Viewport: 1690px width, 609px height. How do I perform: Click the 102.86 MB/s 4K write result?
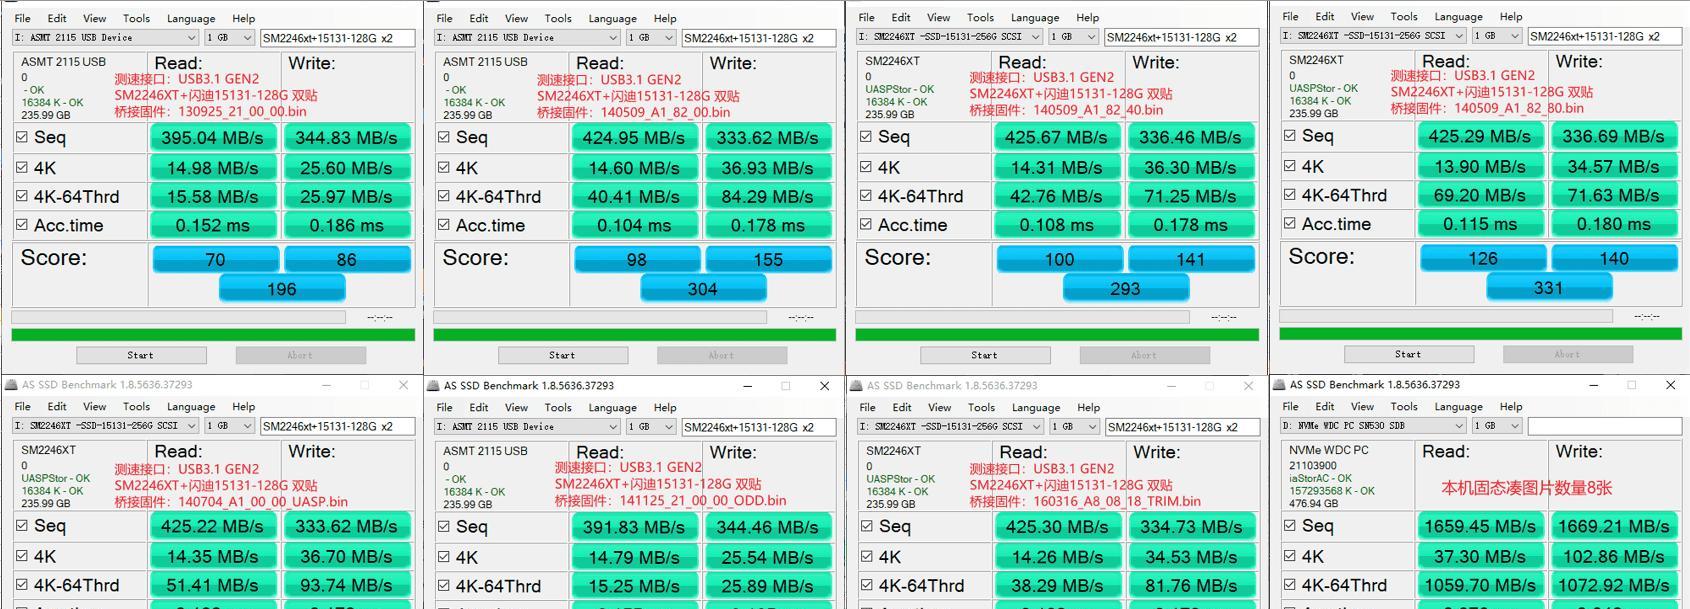[x=1614, y=556]
